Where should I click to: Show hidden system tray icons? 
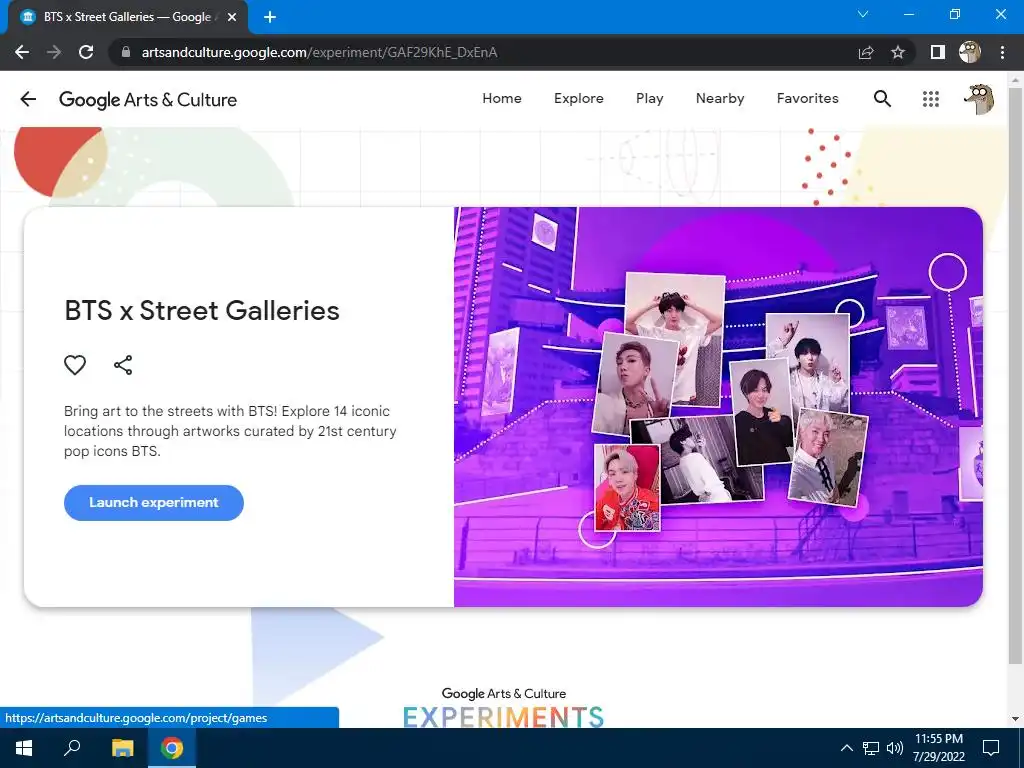point(846,748)
